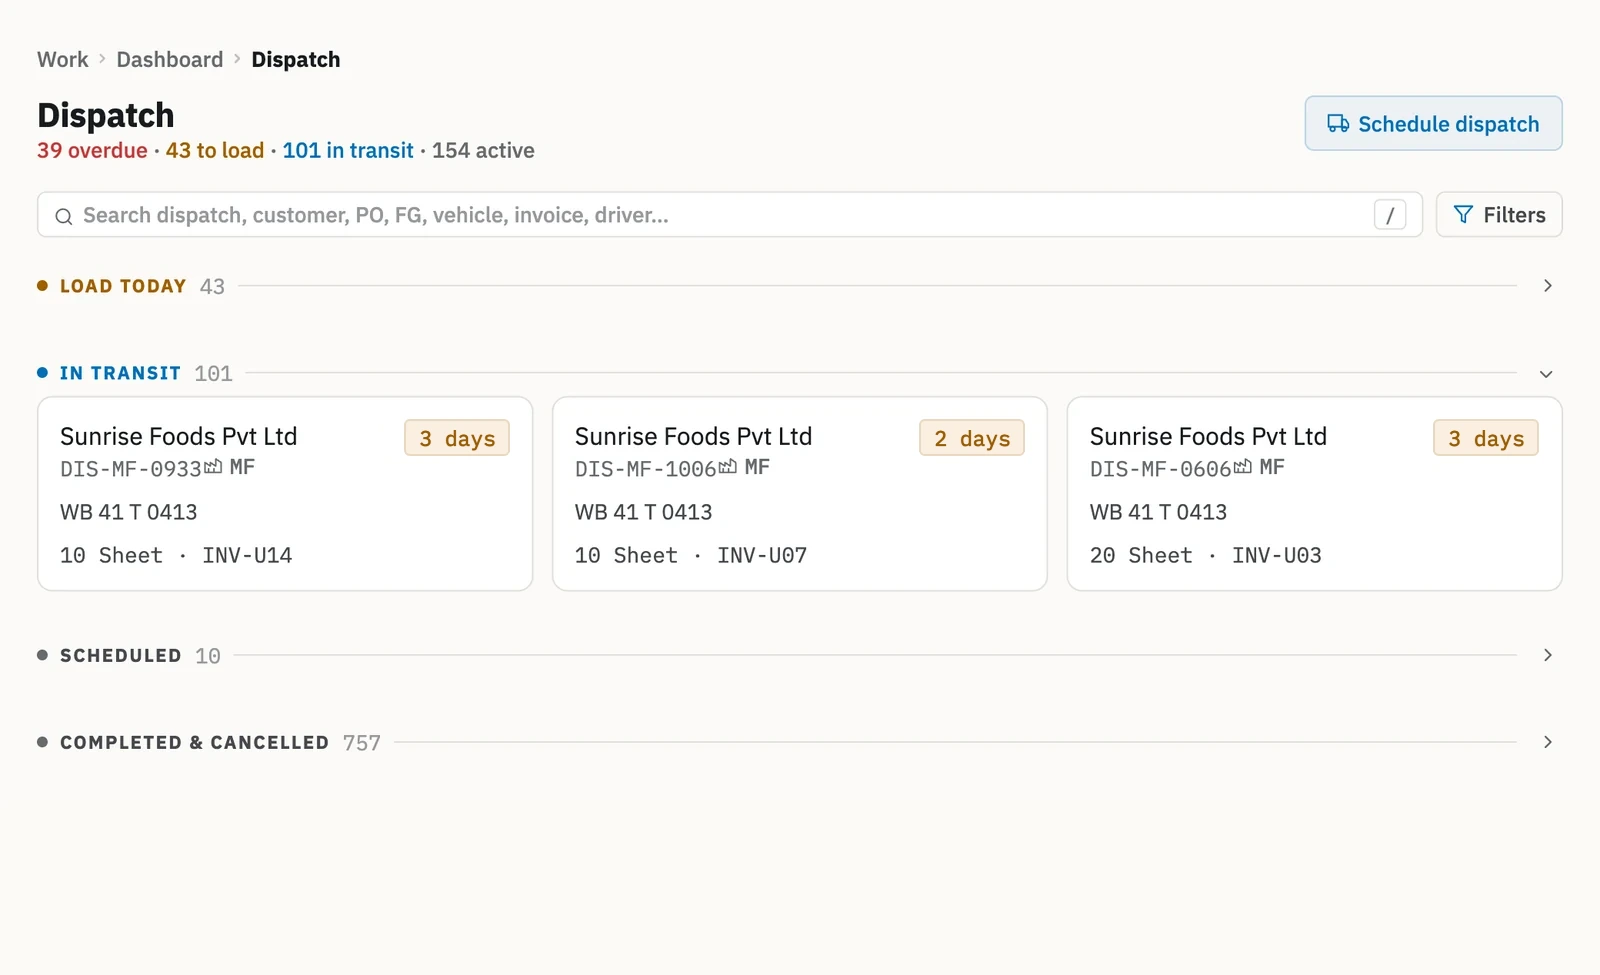Click the funnel icon in Filters

pyautogui.click(x=1463, y=215)
